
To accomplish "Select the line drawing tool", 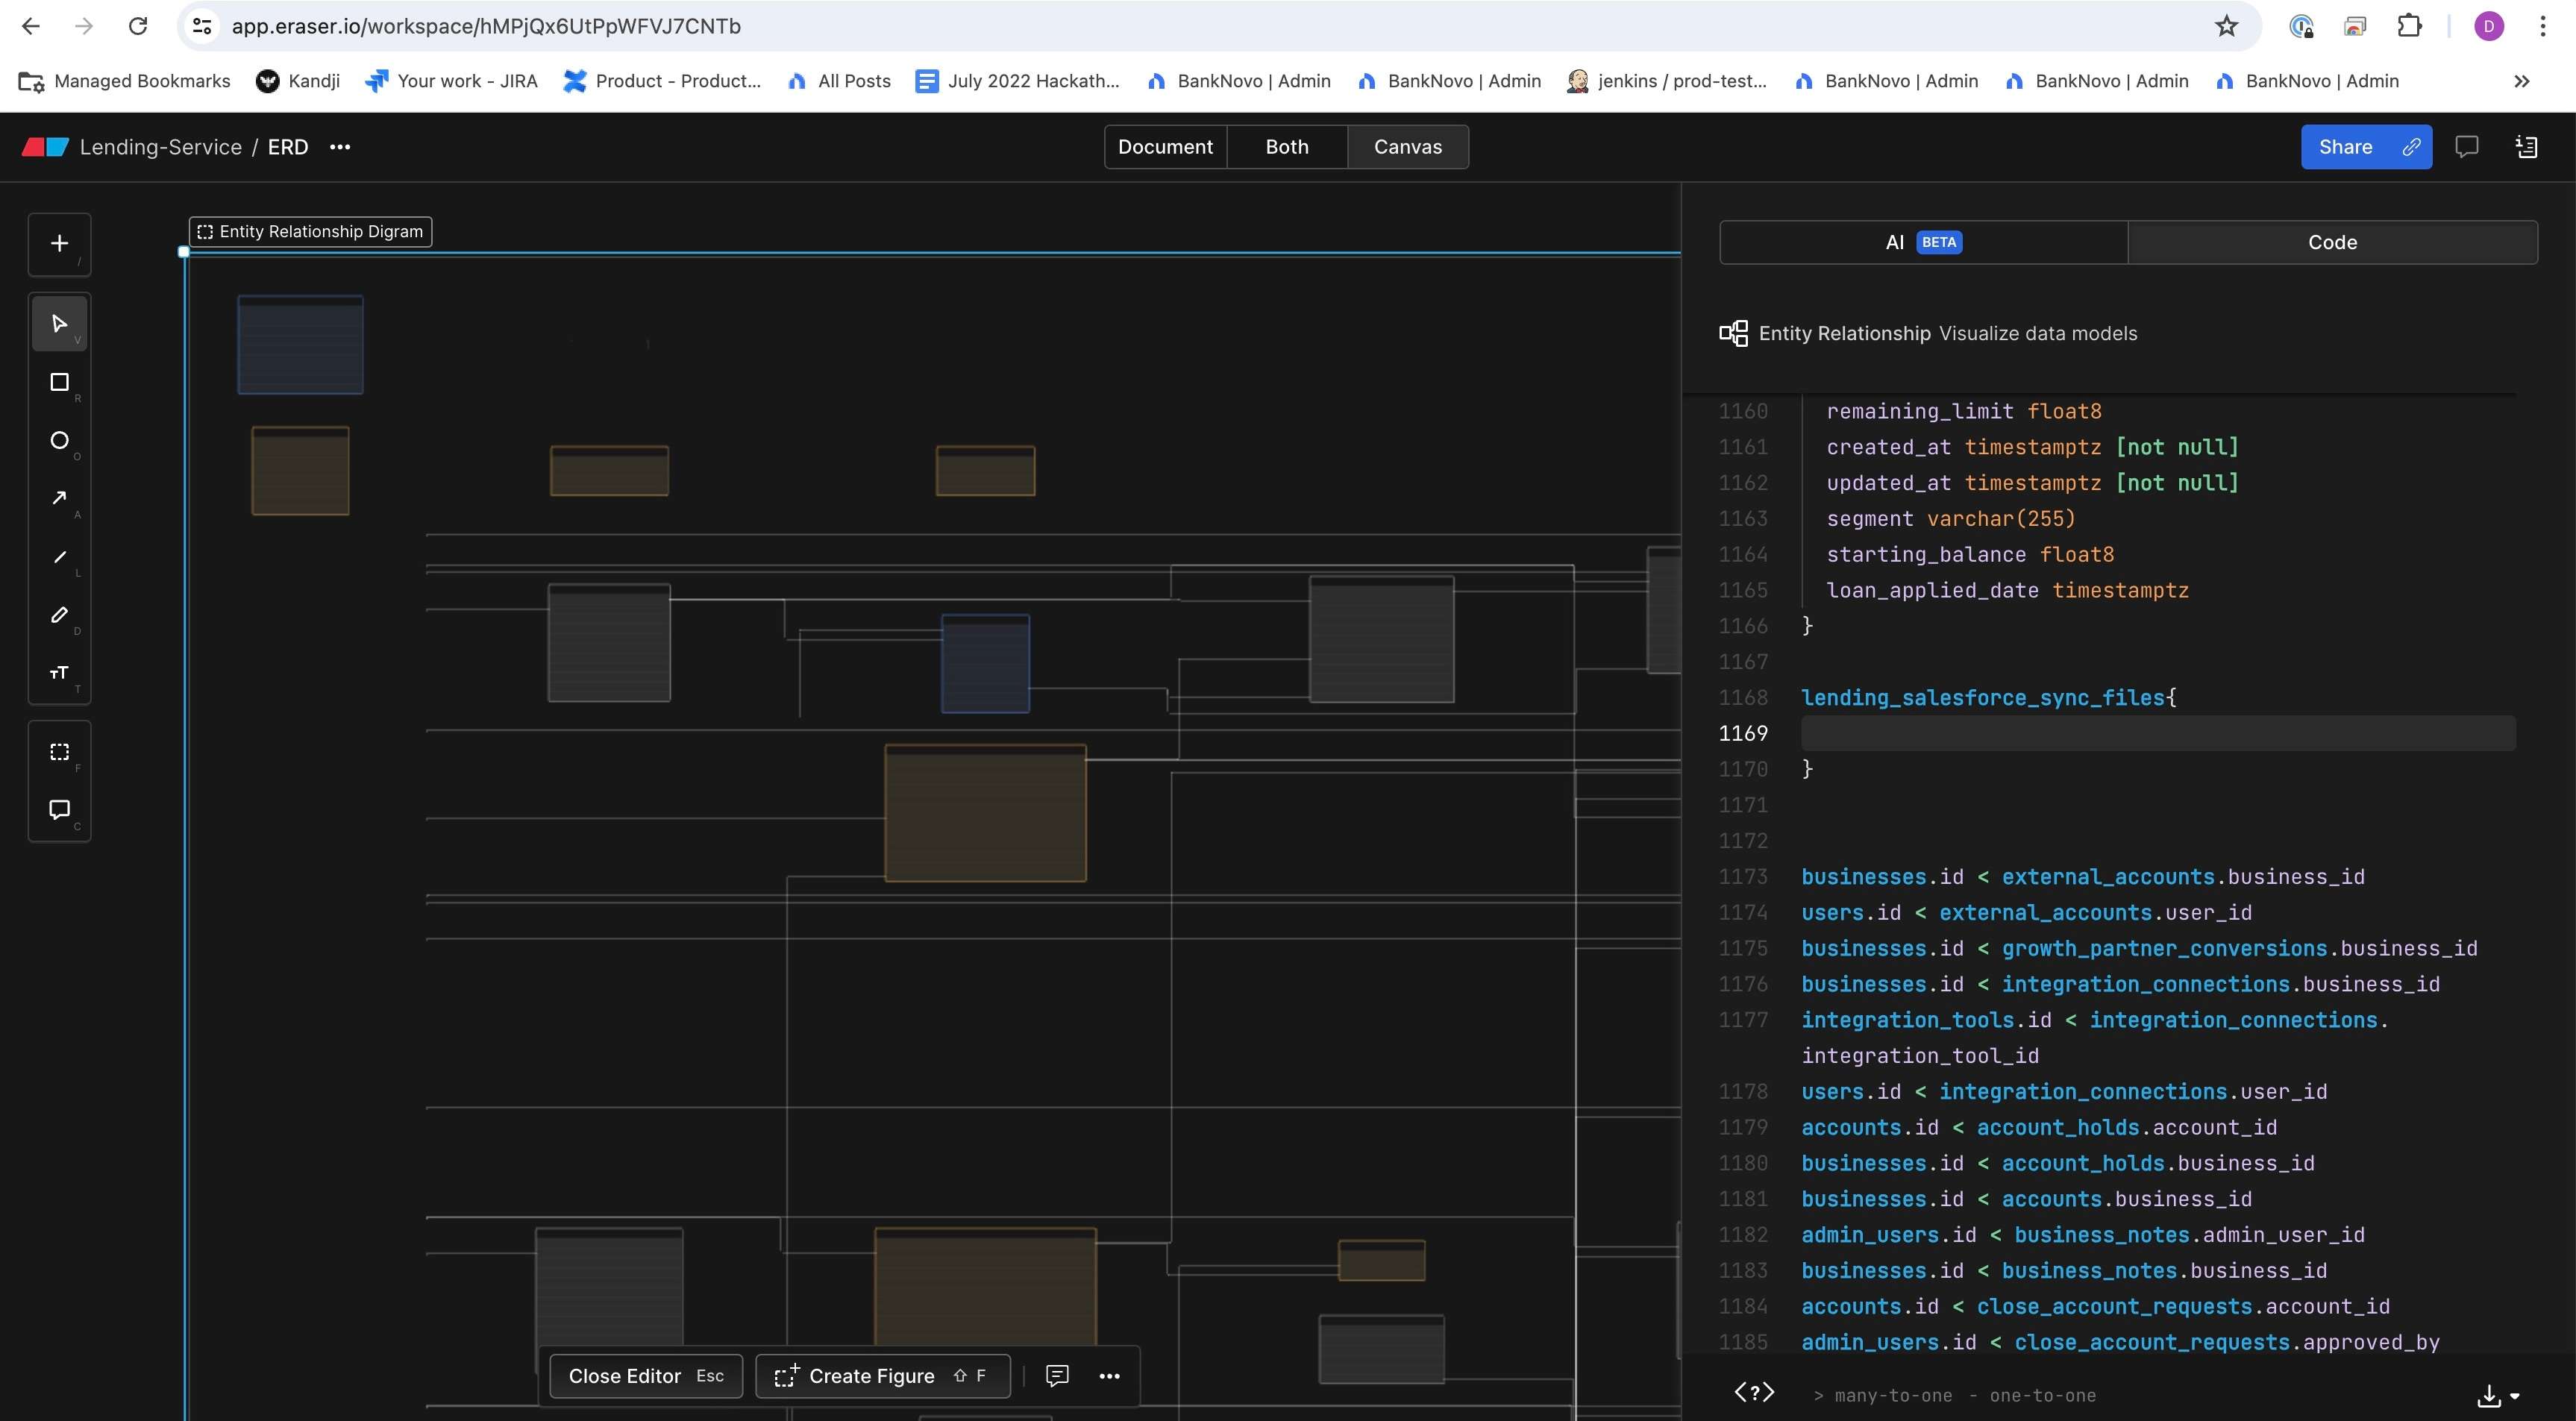I will [59, 556].
